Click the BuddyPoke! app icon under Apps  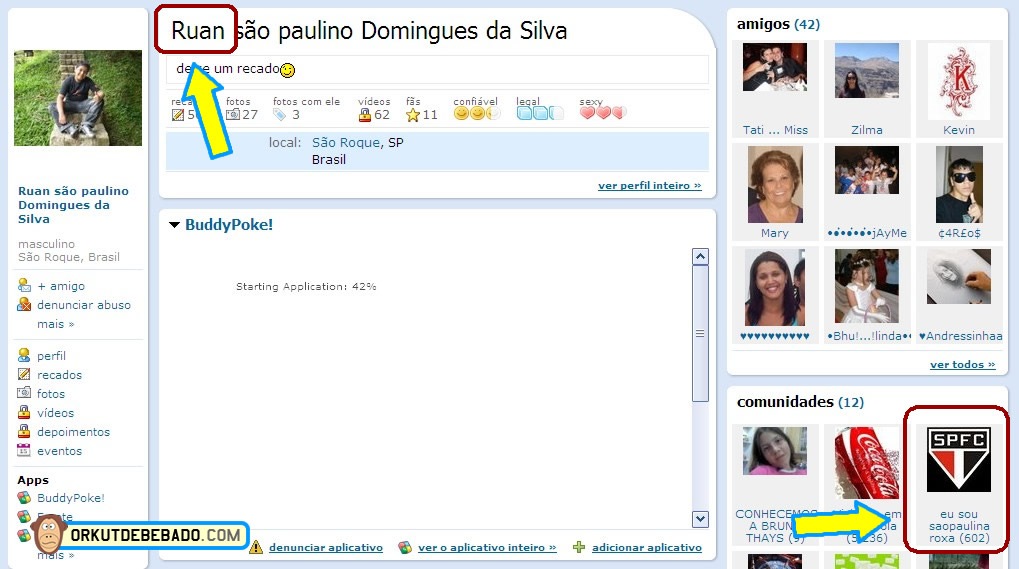pyautogui.click(x=24, y=498)
